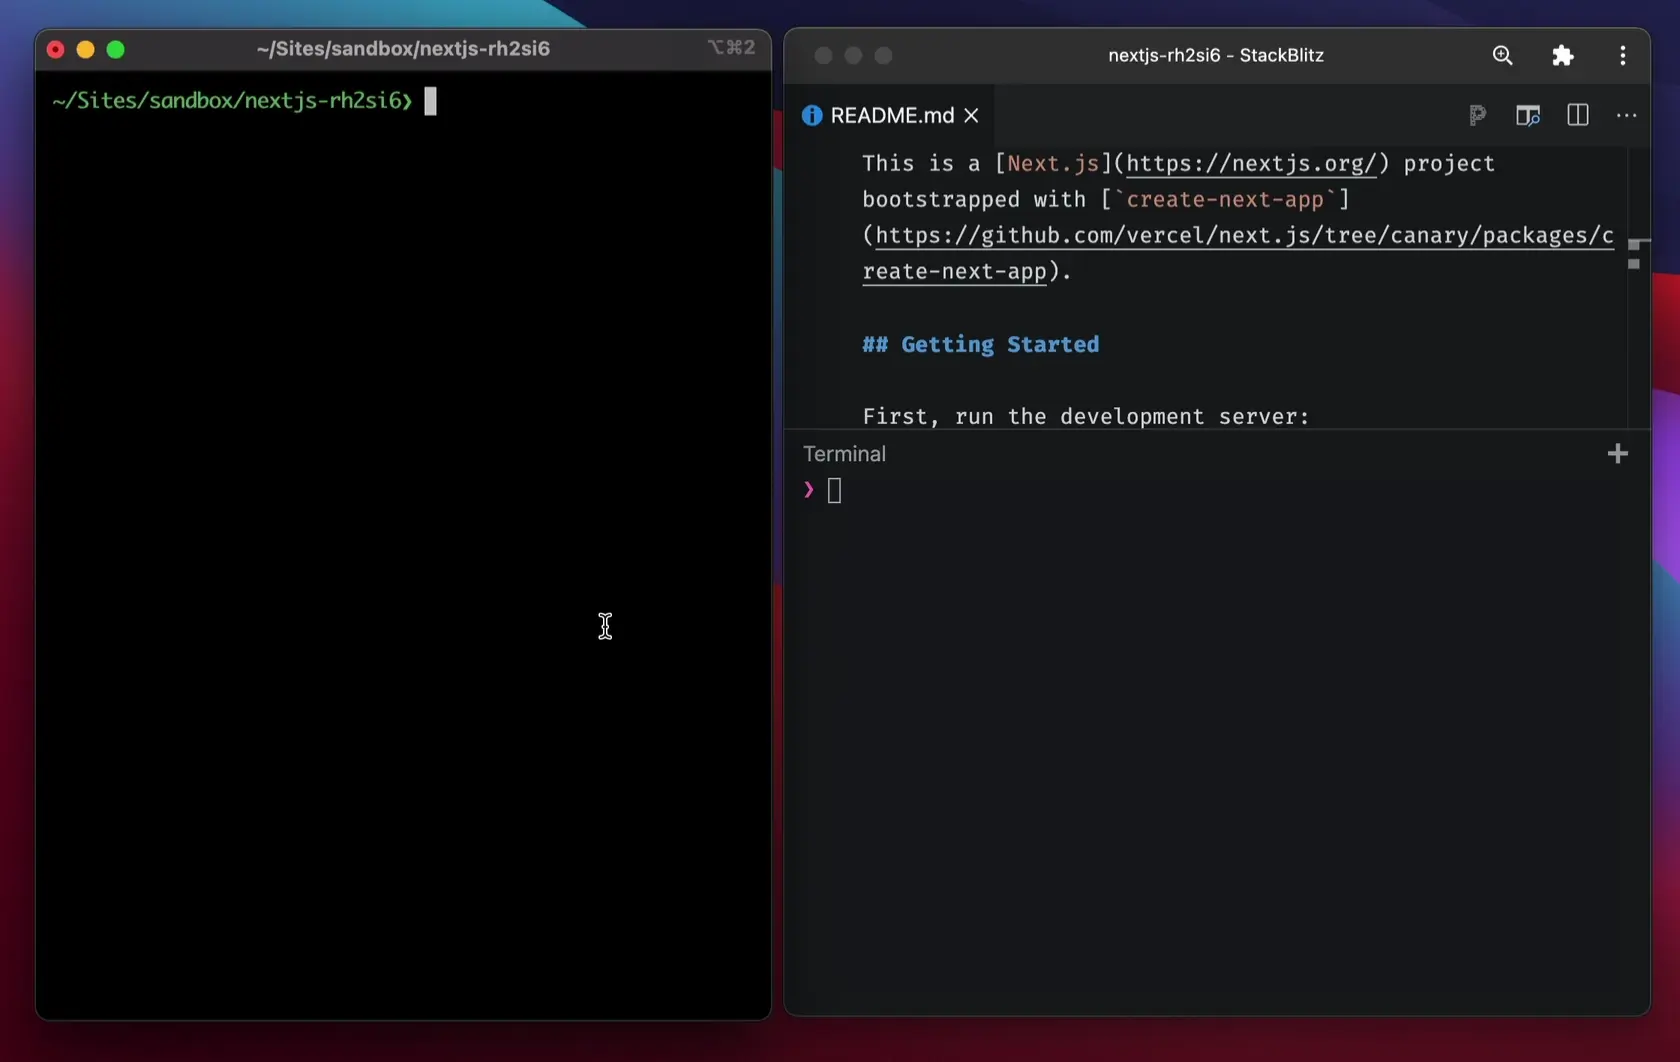Open the Prettier formatting icon

pyautogui.click(x=1478, y=115)
